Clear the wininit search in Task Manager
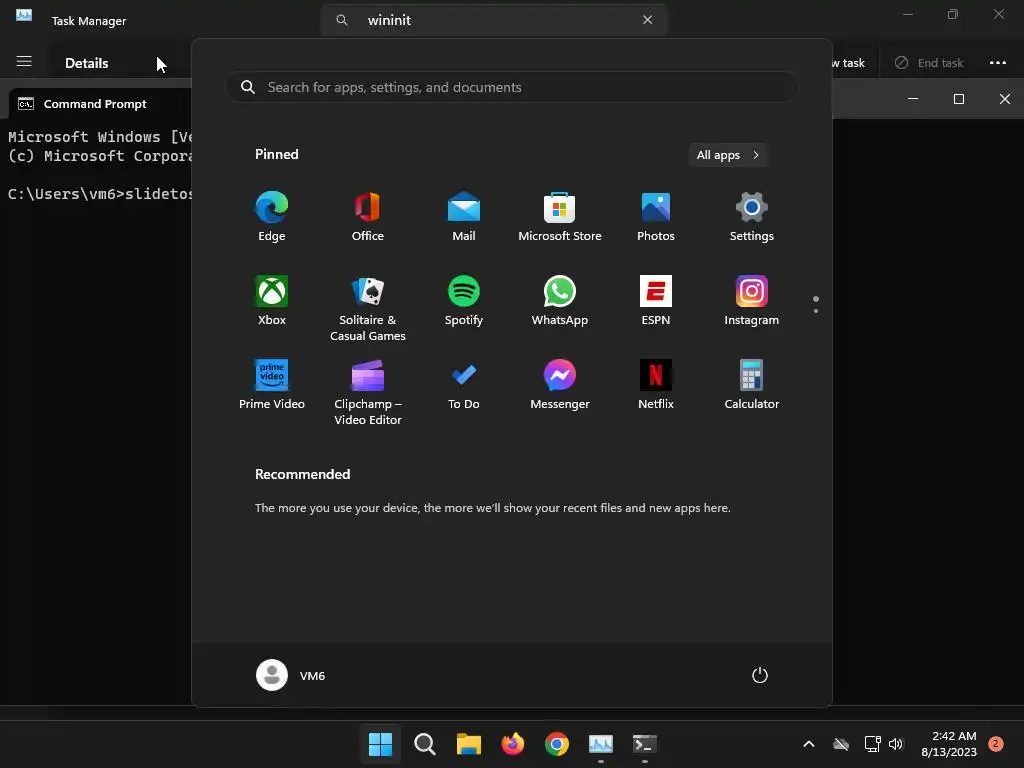1024x768 pixels. point(647,20)
